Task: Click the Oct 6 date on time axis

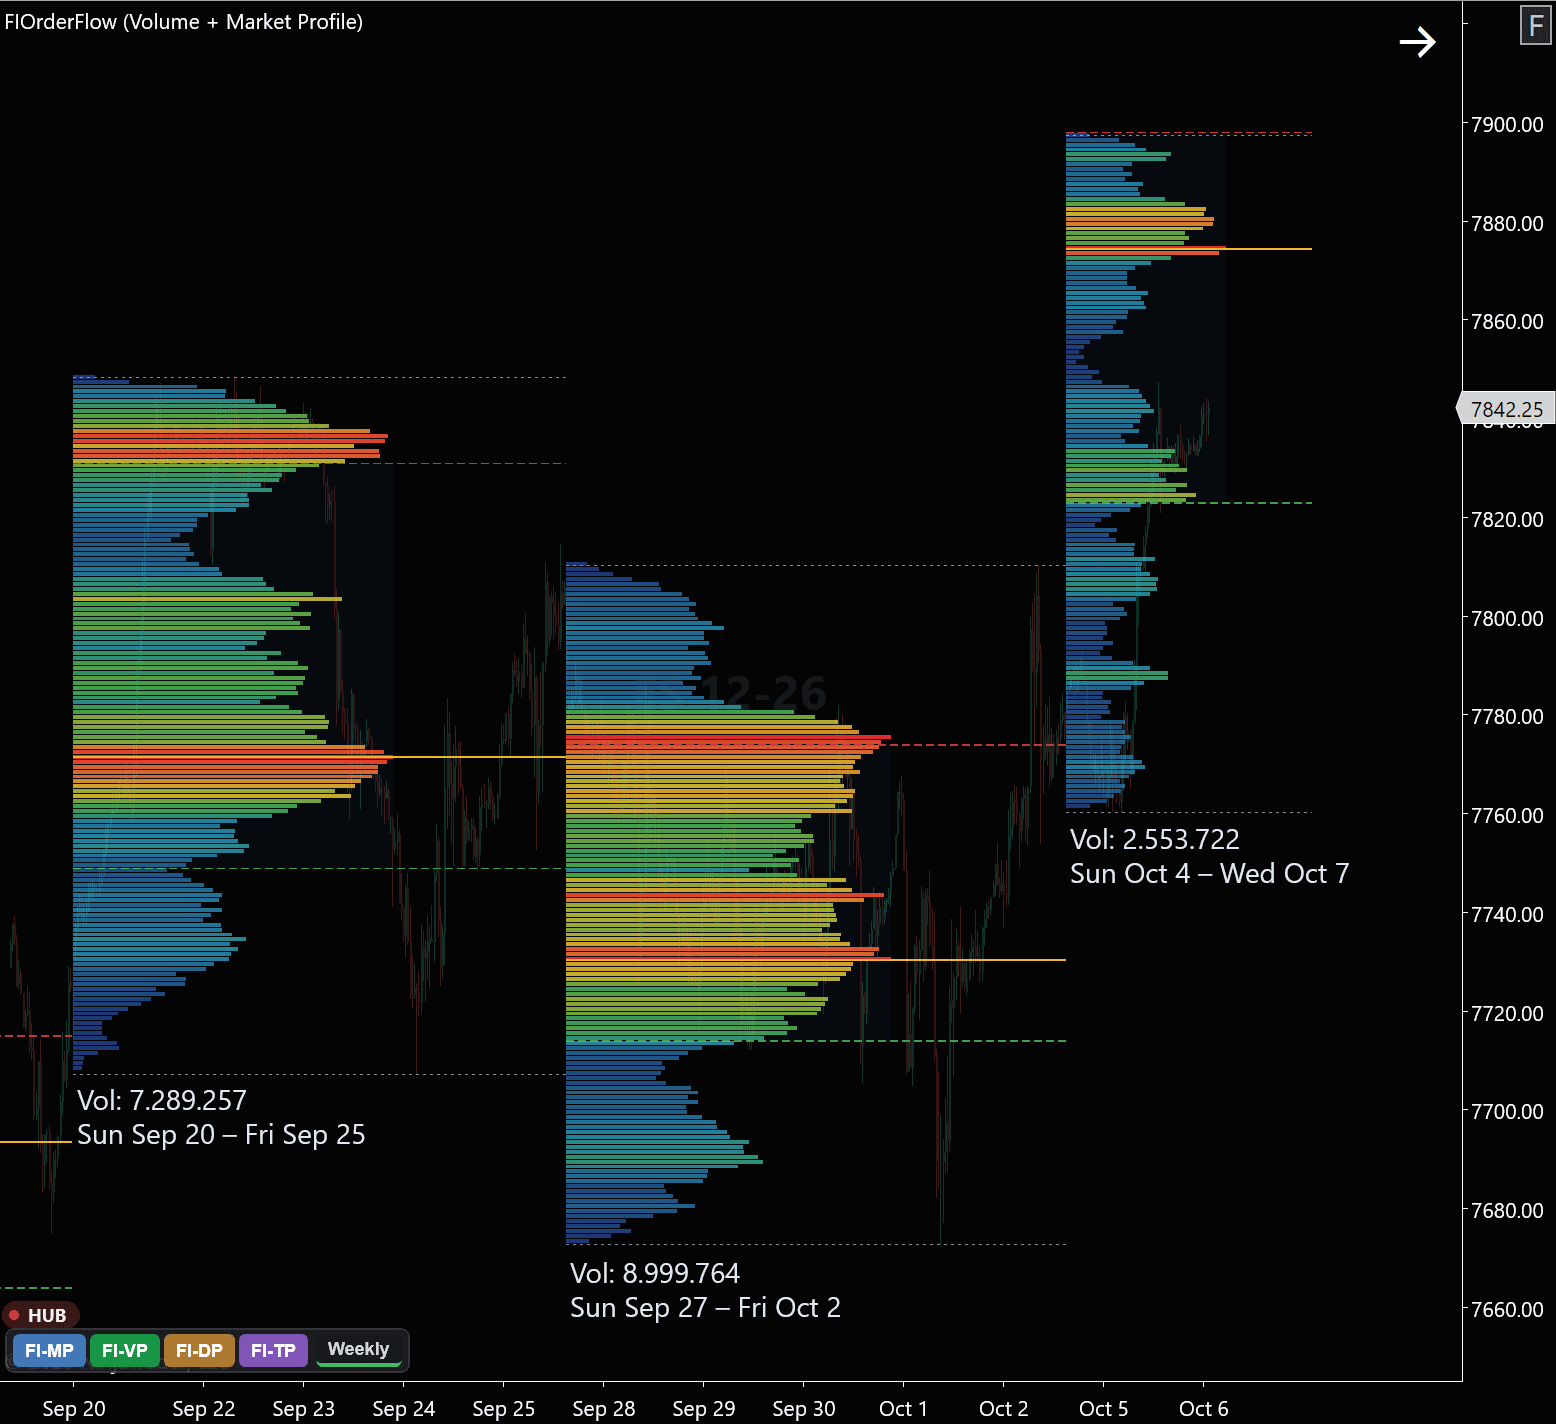Action: (1204, 1408)
